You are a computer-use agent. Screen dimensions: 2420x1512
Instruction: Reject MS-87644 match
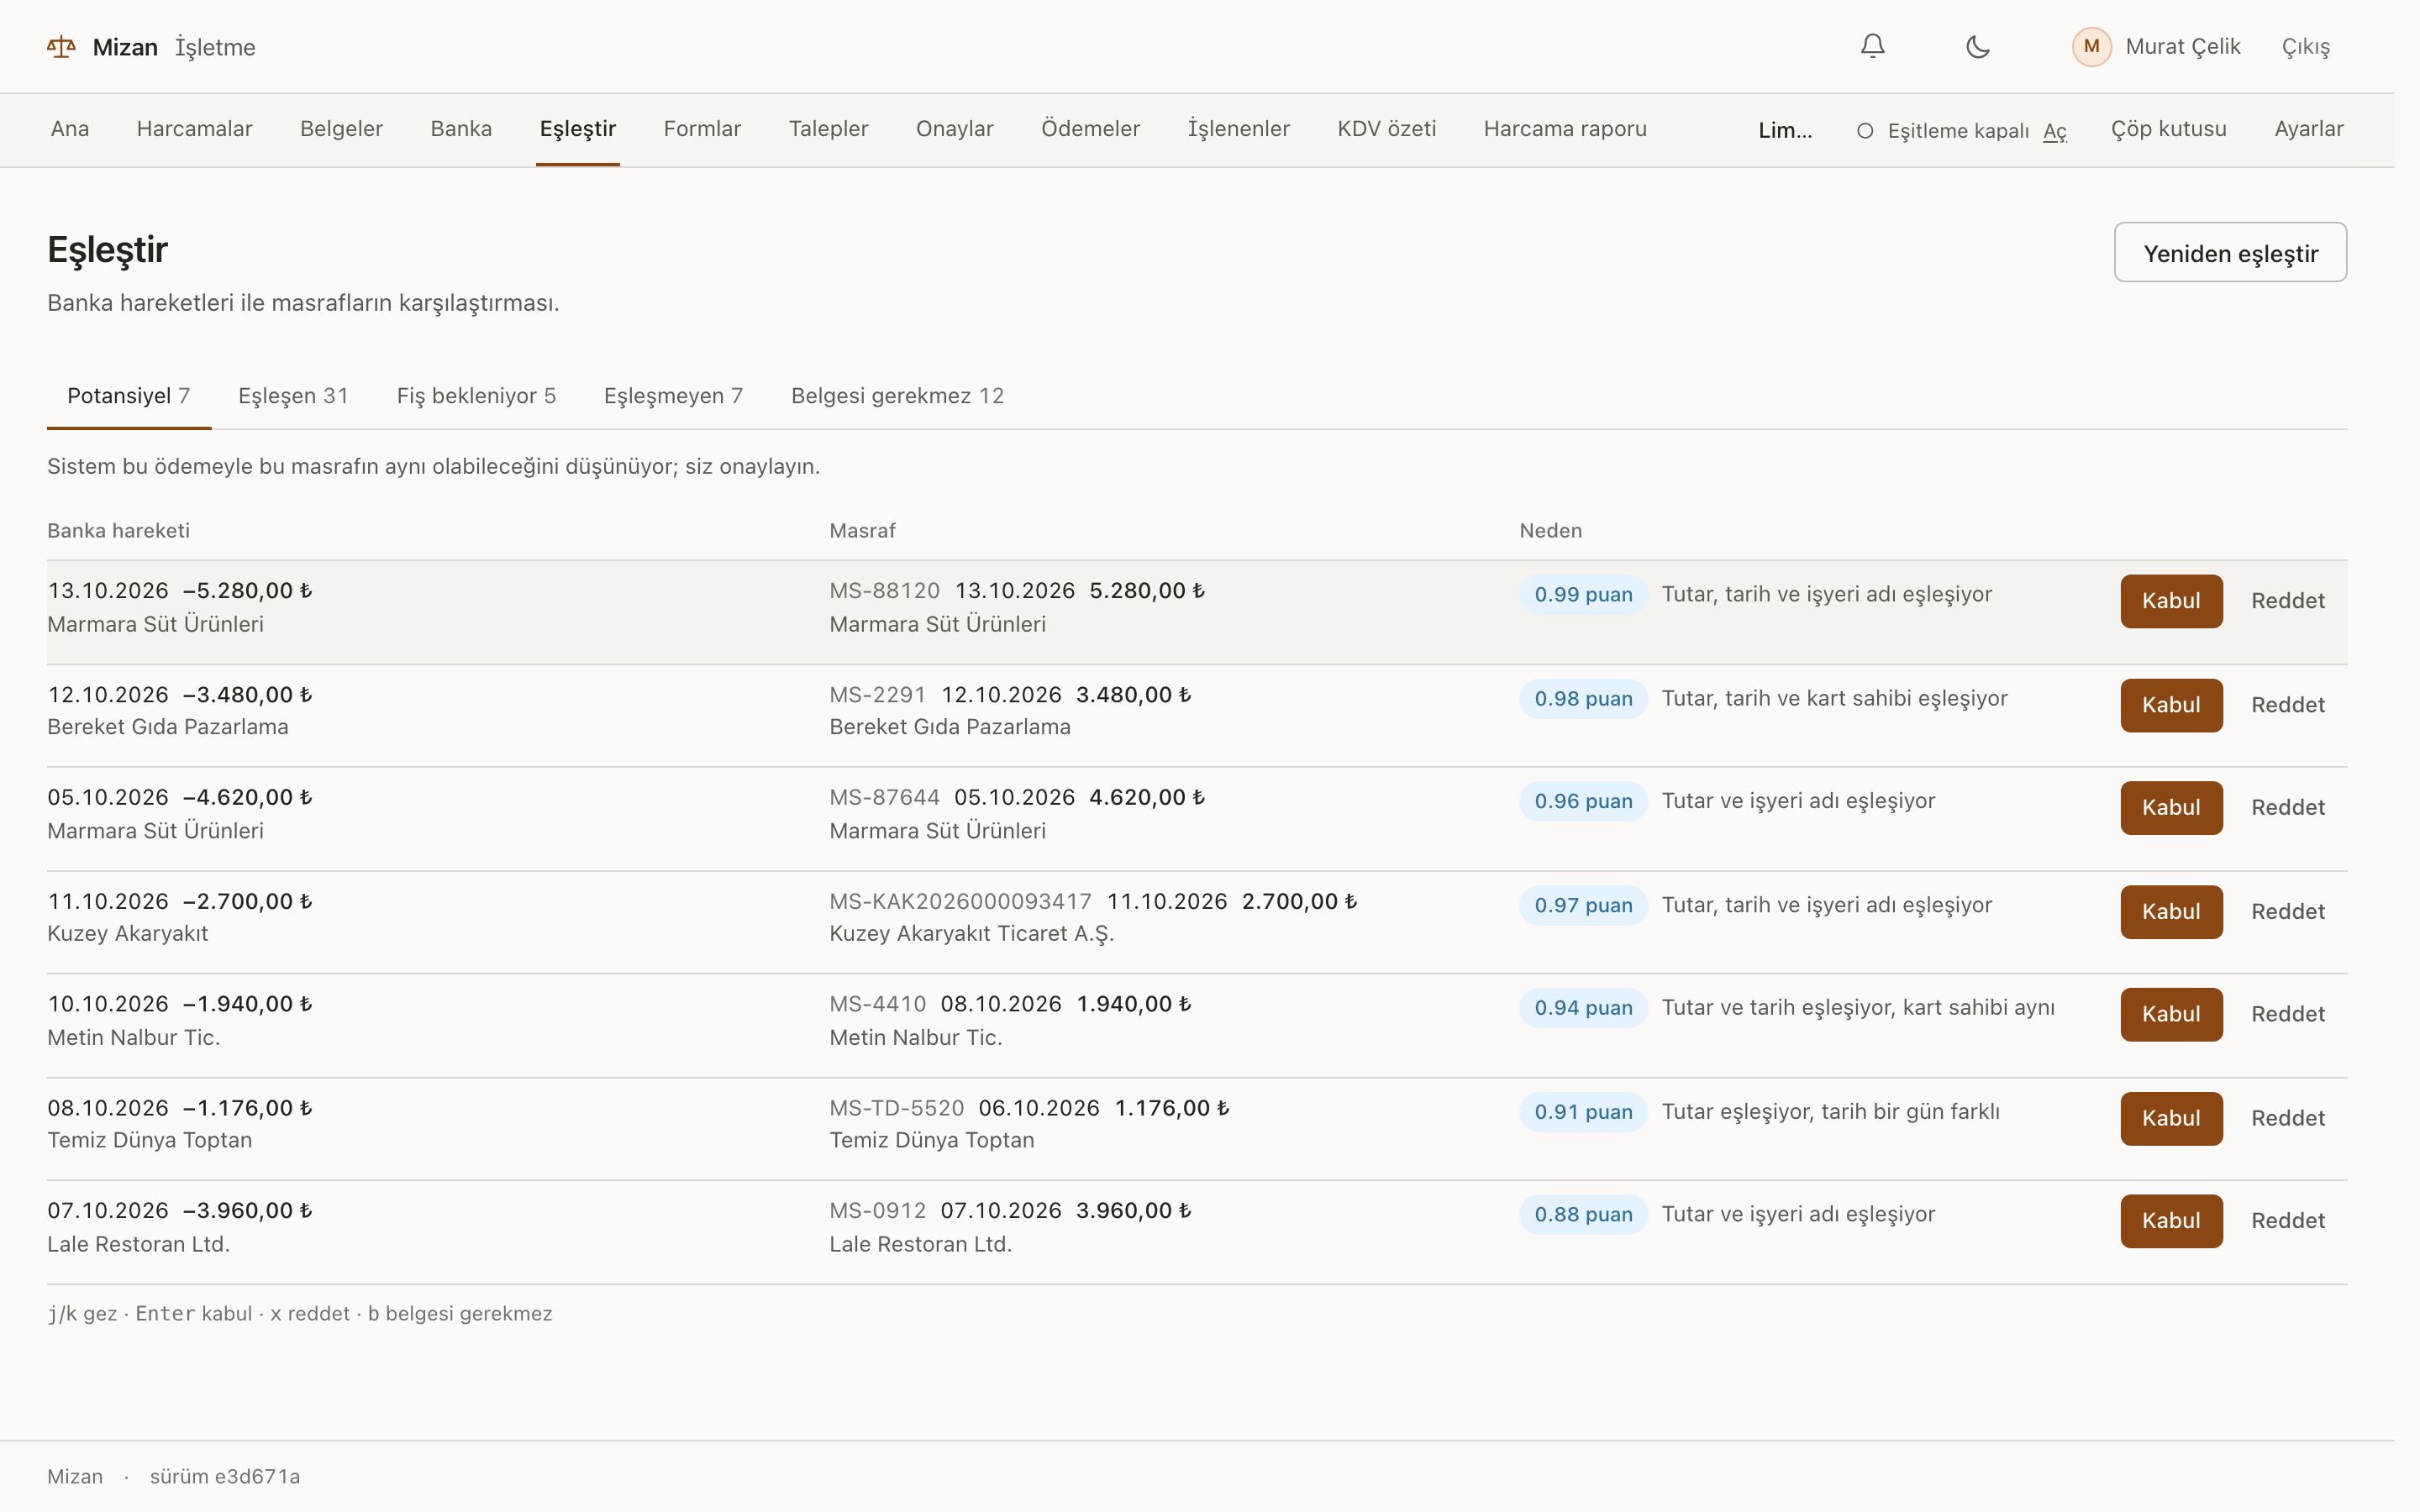(x=2287, y=808)
